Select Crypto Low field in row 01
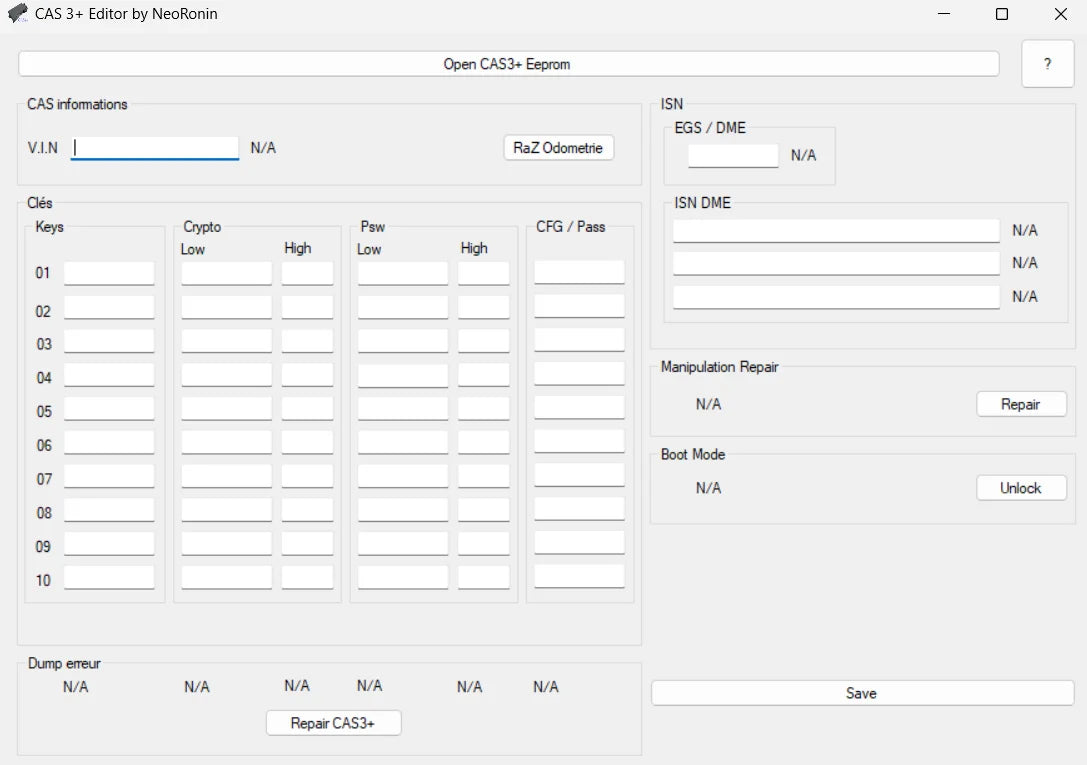 [x=227, y=273]
